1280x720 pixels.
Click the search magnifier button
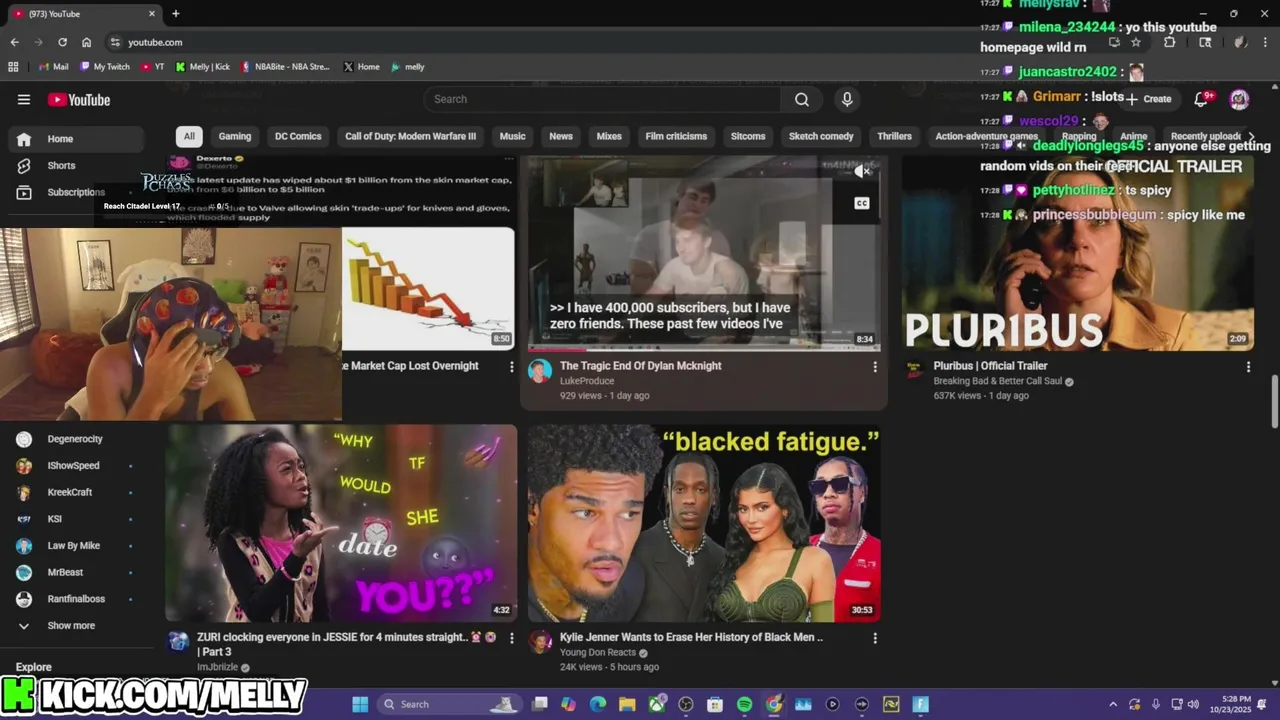[x=802, y=99]
